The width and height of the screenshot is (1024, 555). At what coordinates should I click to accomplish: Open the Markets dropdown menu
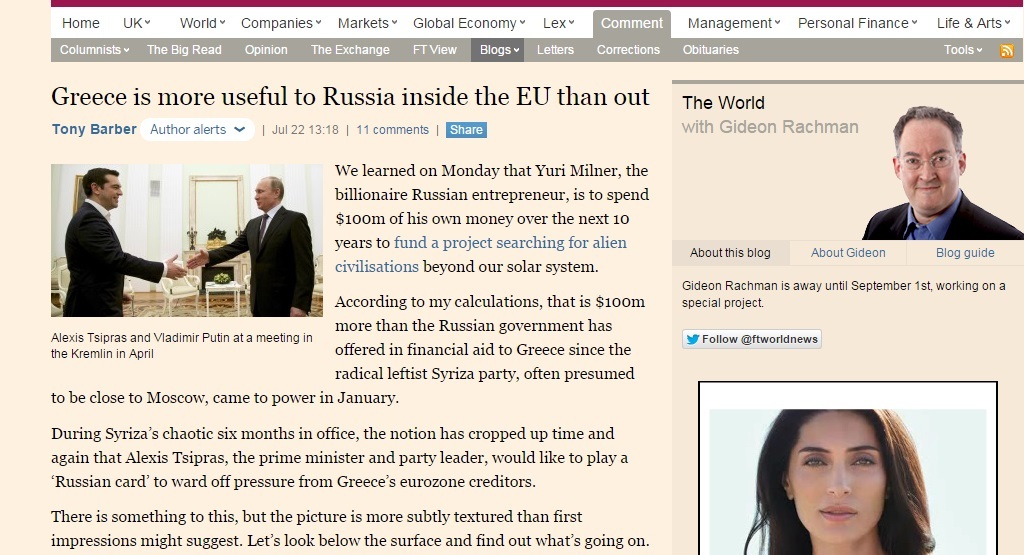(367, 24)
